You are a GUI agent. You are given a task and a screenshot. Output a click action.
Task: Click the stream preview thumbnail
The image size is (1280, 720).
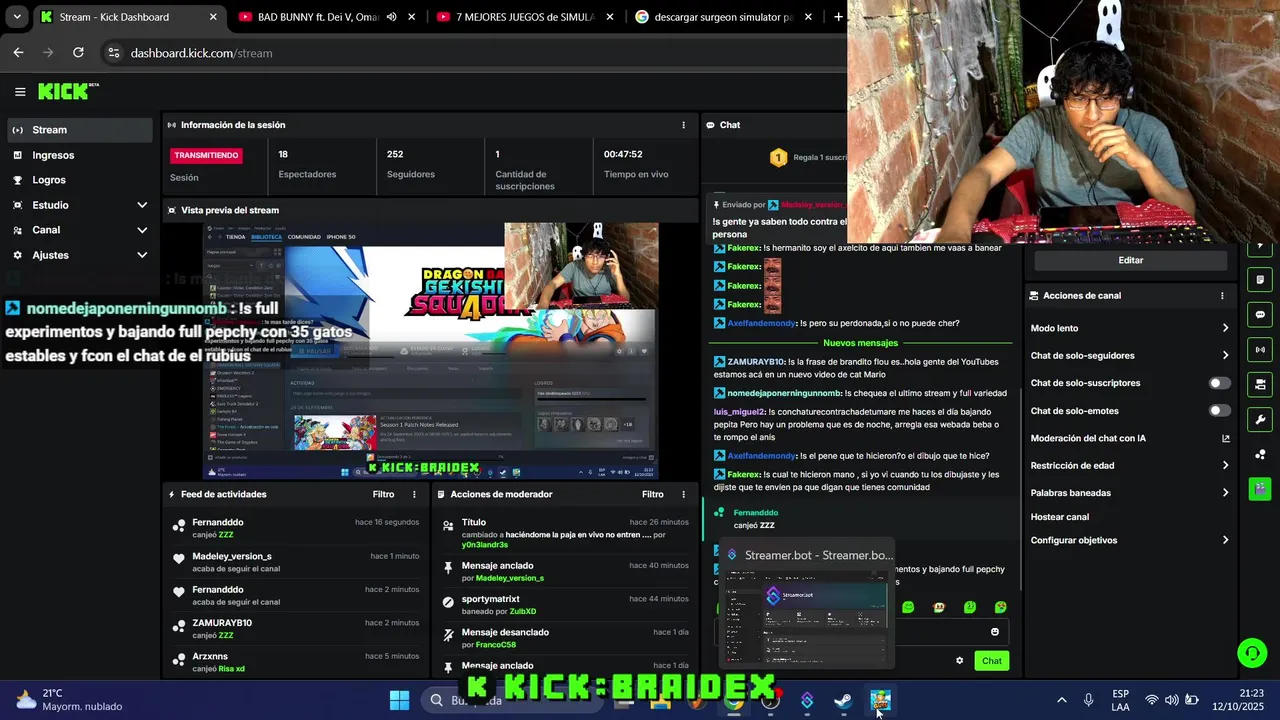430,351
